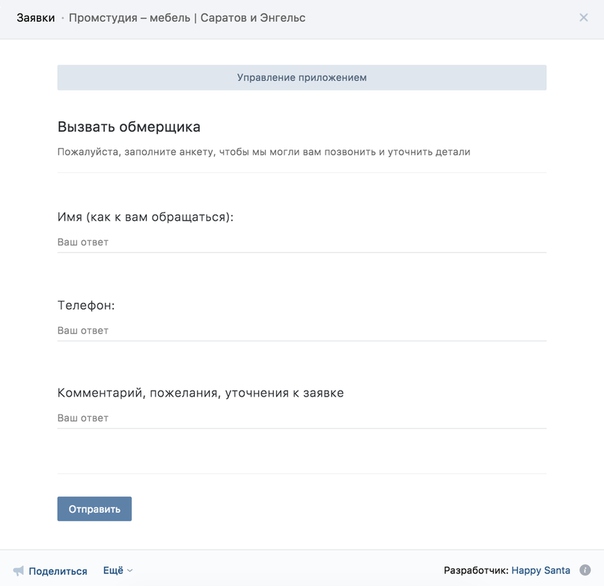Click the Пожалуйста, заполните анкету description text
This screenshot has height=586, width=604.
click(264, 152)
